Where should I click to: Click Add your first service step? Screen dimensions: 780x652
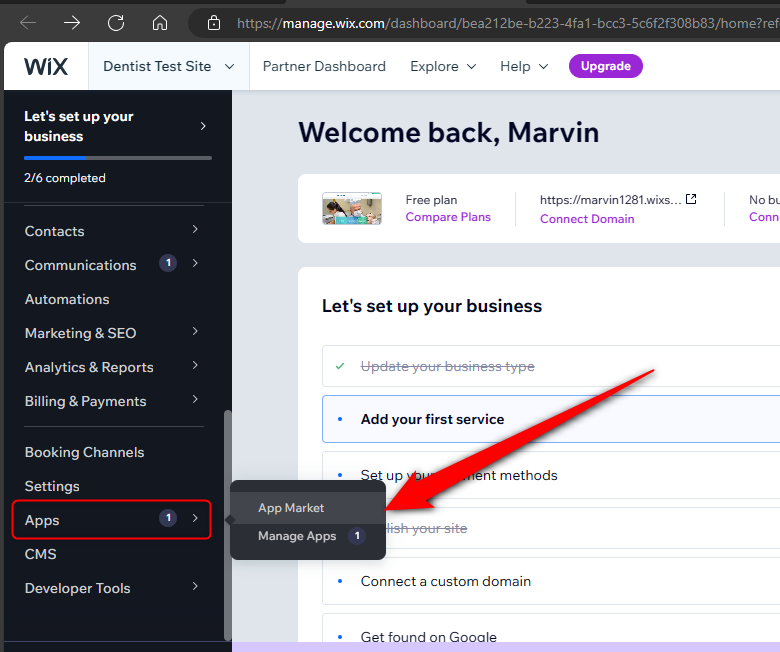[551, 419]
